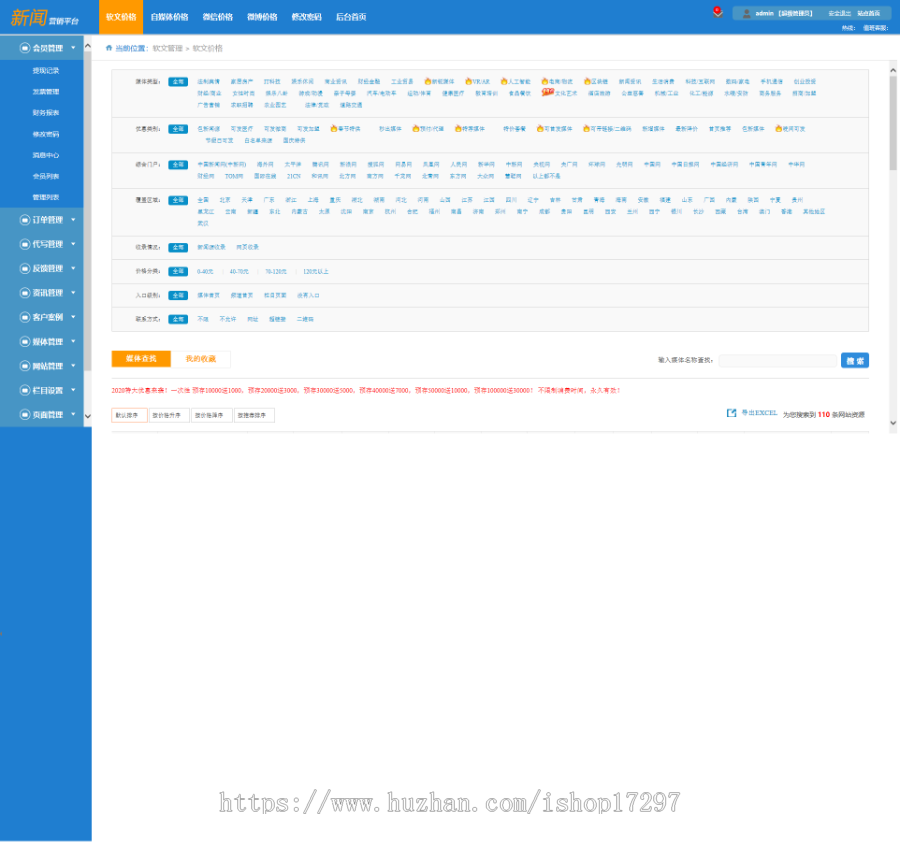Screen dimensions: 900x850
Task: Expand the 订单管理 dropdown arrow
Action: click(x=73, y=219)
